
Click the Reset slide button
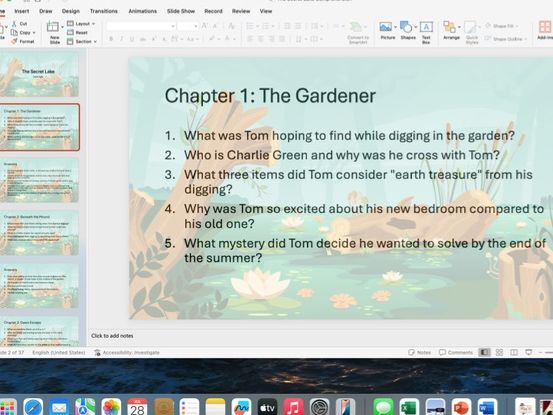(77, 32)
